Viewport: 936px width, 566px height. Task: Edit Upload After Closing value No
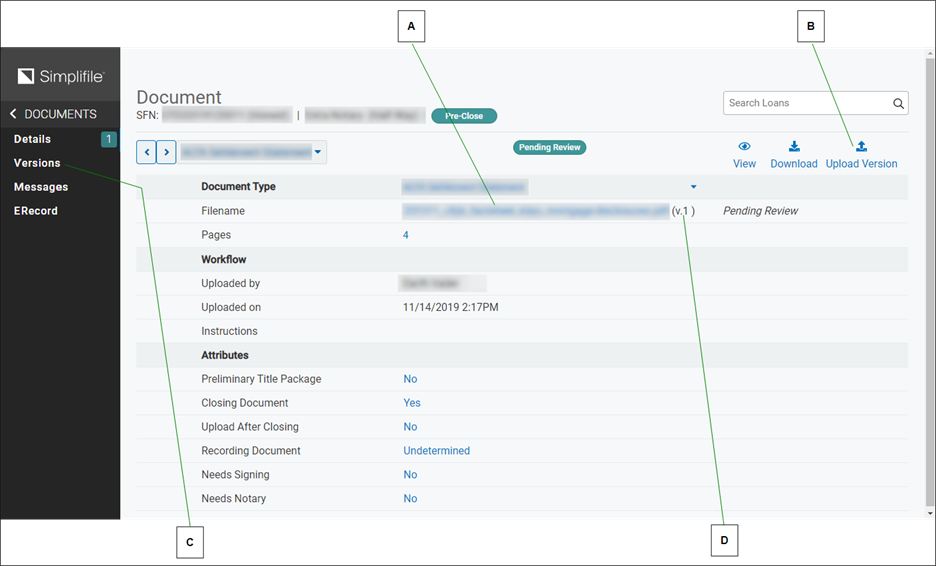point(410,426)
